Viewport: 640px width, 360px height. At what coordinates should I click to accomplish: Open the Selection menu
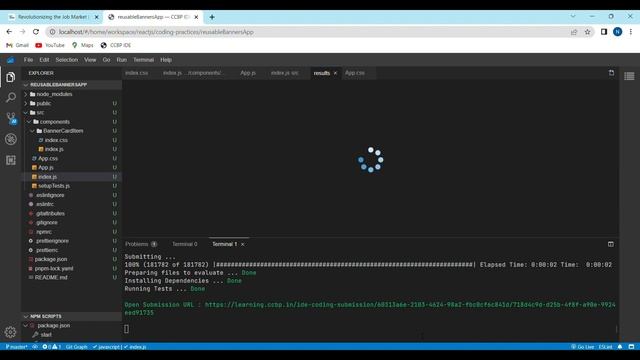(67, 60)
